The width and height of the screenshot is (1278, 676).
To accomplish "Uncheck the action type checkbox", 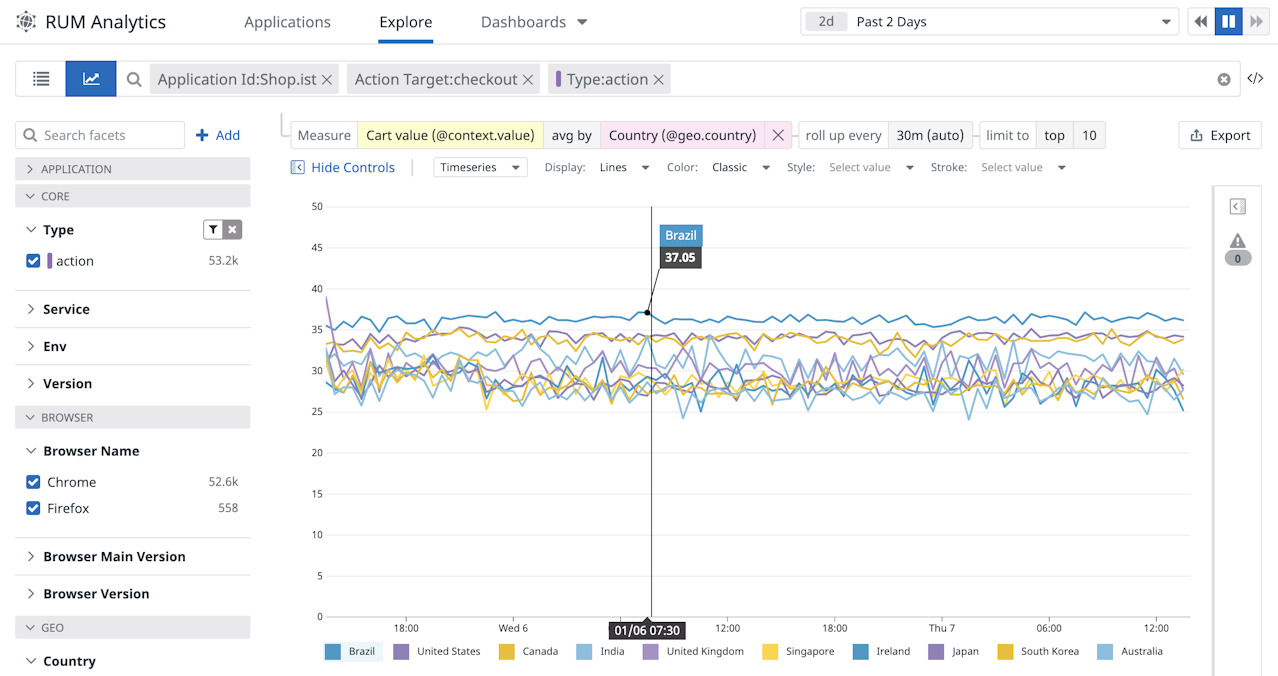I will click(x=33, y=261).
